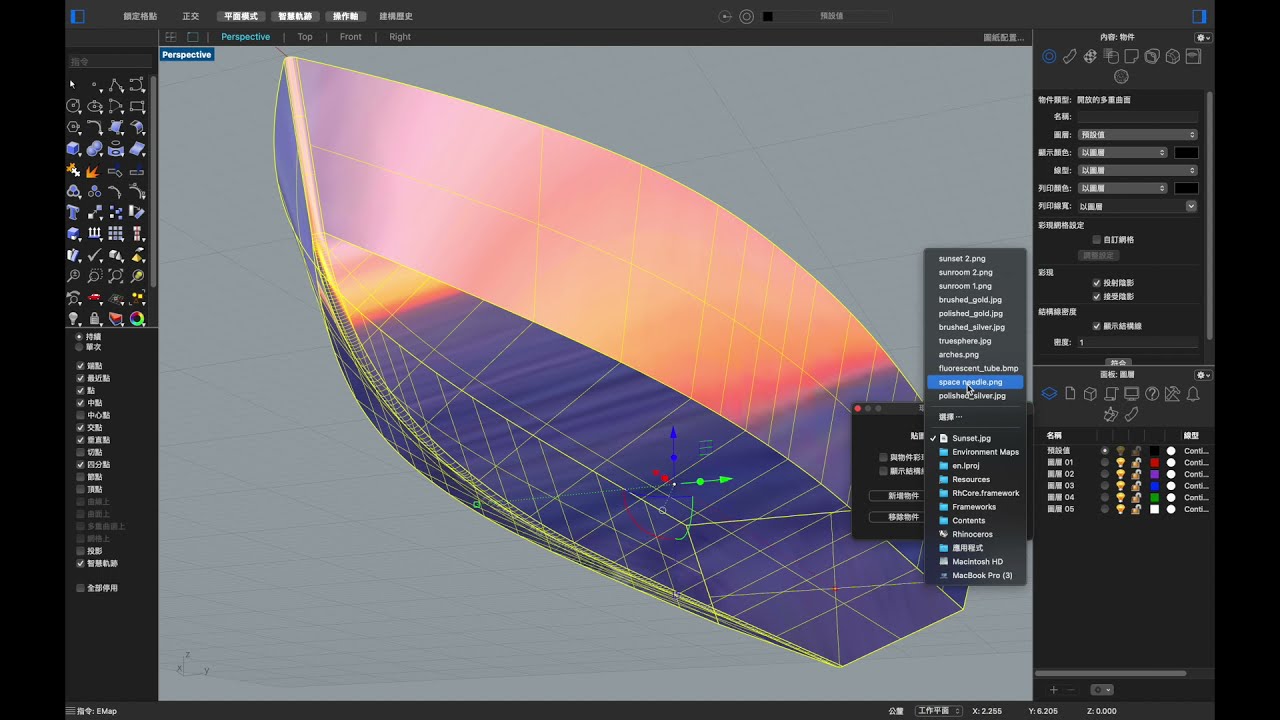Open the color wheel tool
This screenshot has width=1280, height=720.
137,318
